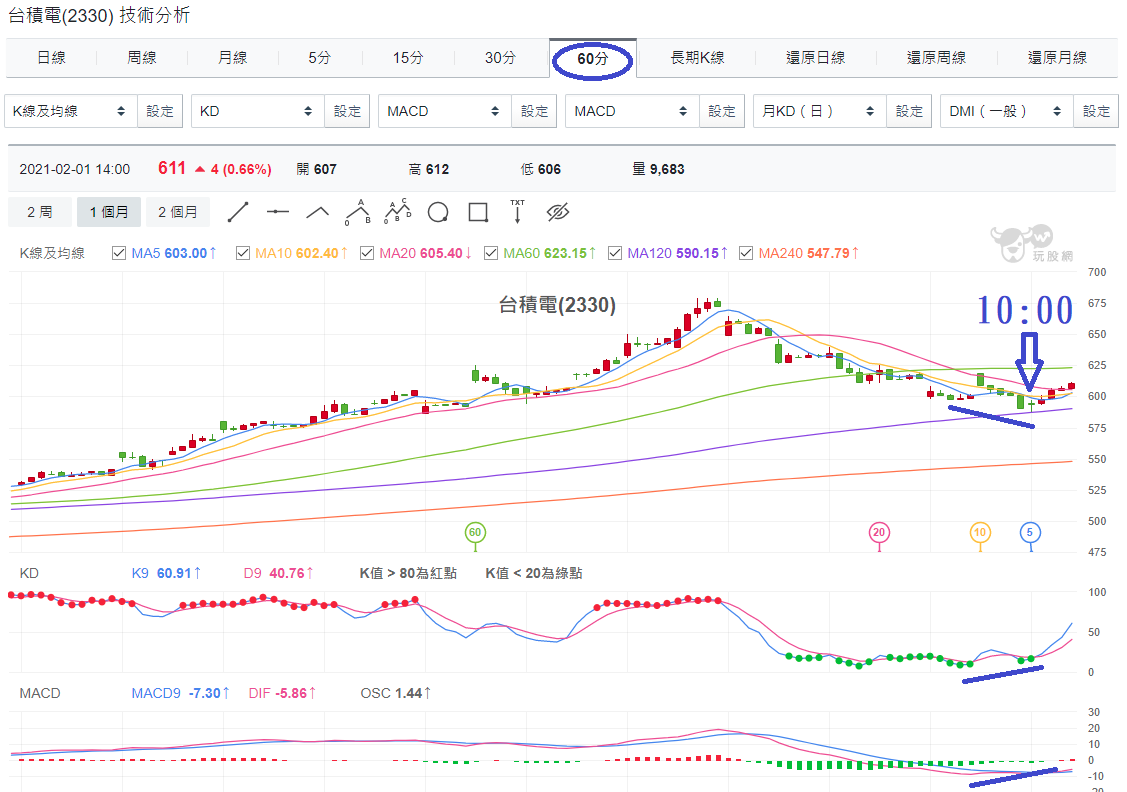The width and height of the screenshot is (1127, 792).
Task: Select the 60分 tab
Action: [x=592, y=58]
